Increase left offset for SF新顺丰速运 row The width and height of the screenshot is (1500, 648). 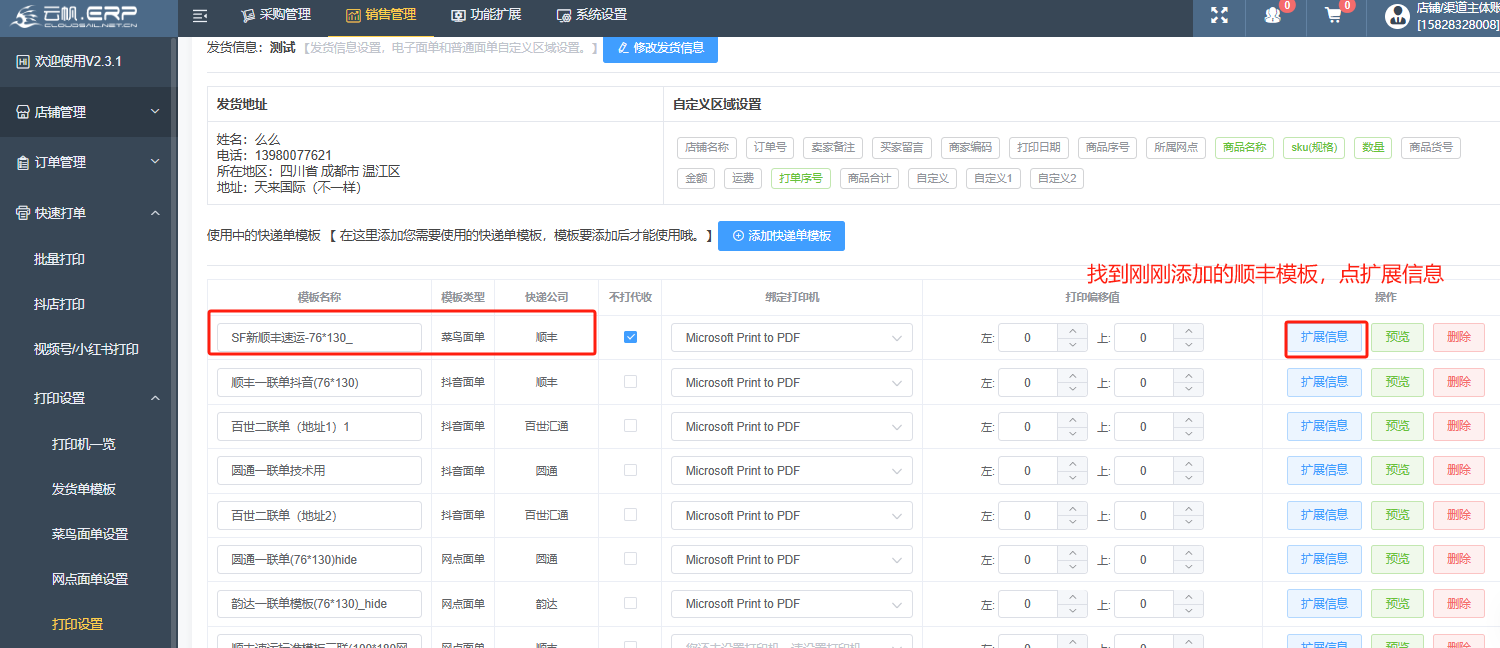(x=1072, y=331)
